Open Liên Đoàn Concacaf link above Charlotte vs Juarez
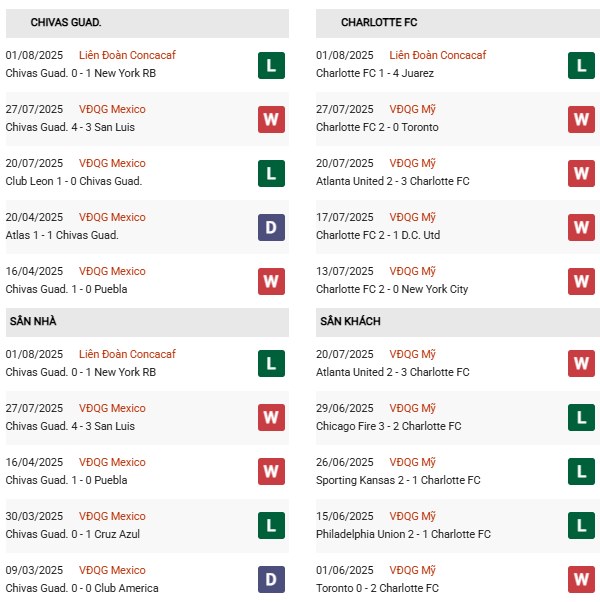The width and height of the screenshot is (600, 602). click(x=437, y=55)
